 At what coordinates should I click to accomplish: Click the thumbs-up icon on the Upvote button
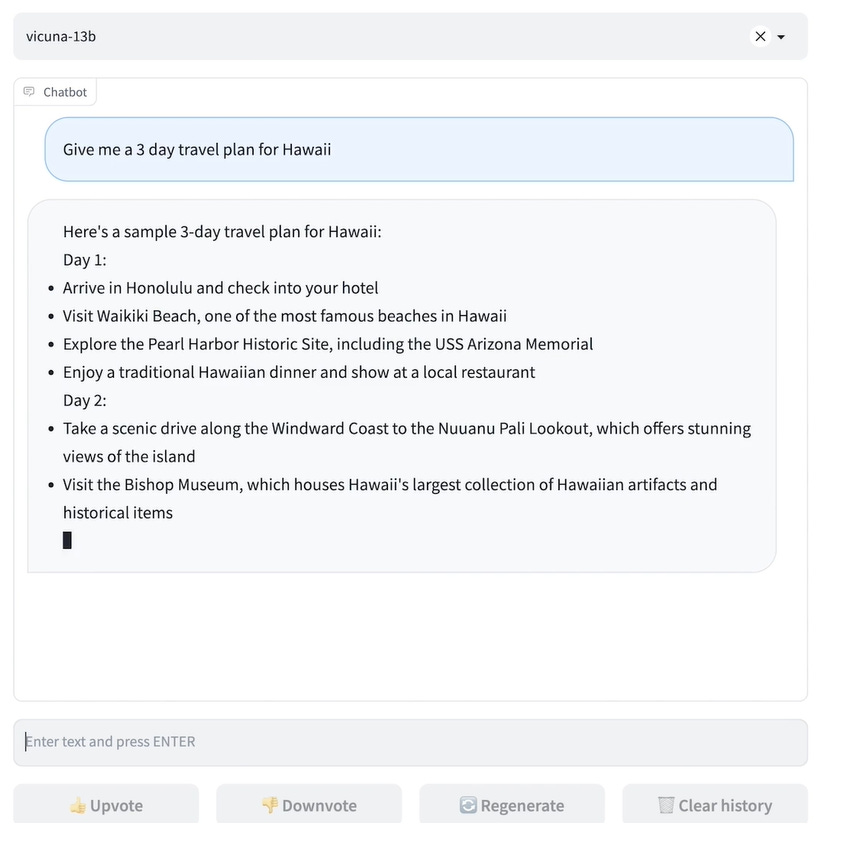pos(78,805)
